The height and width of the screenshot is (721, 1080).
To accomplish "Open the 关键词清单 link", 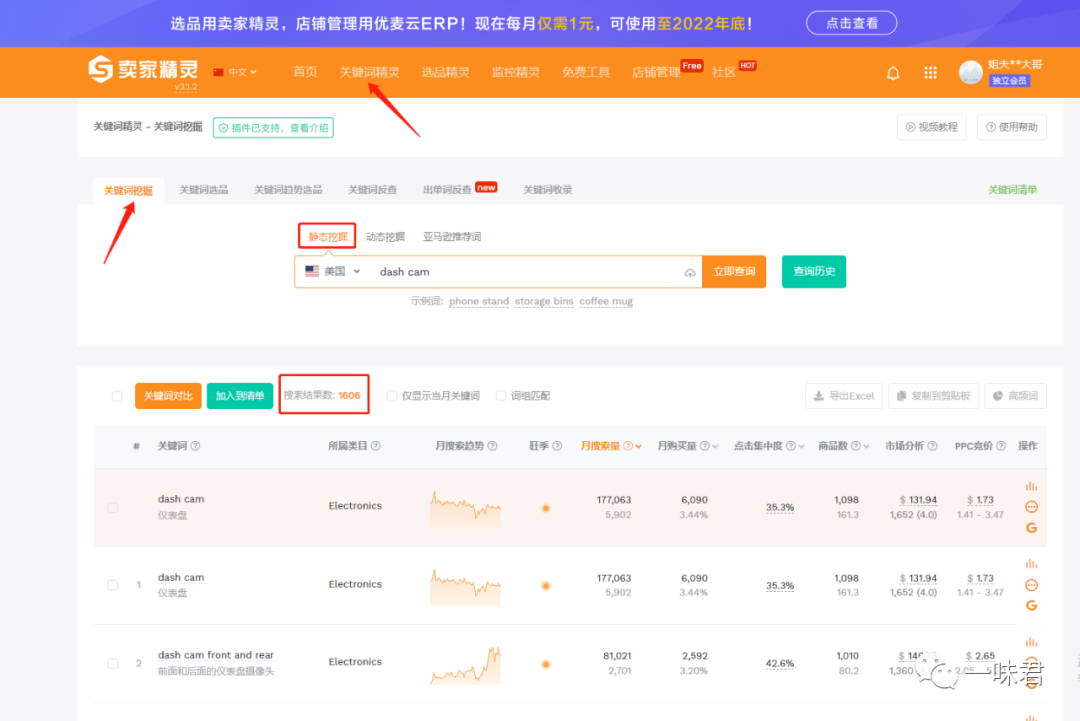I will point(1012,190).
